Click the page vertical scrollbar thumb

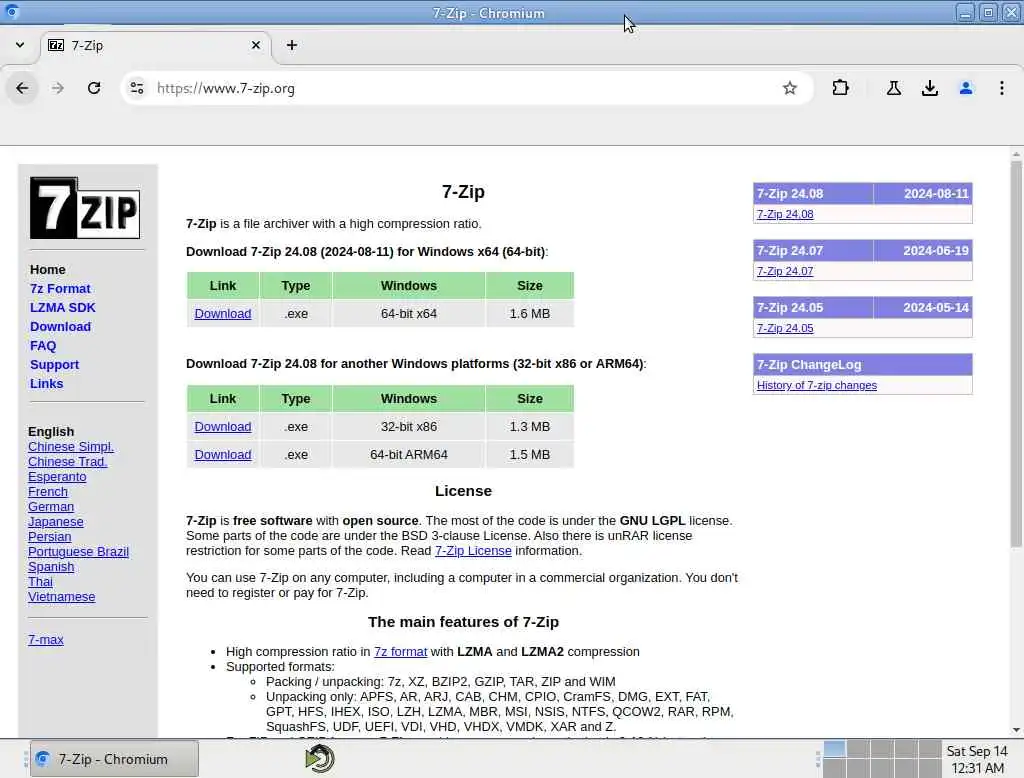pos(1016,353)
